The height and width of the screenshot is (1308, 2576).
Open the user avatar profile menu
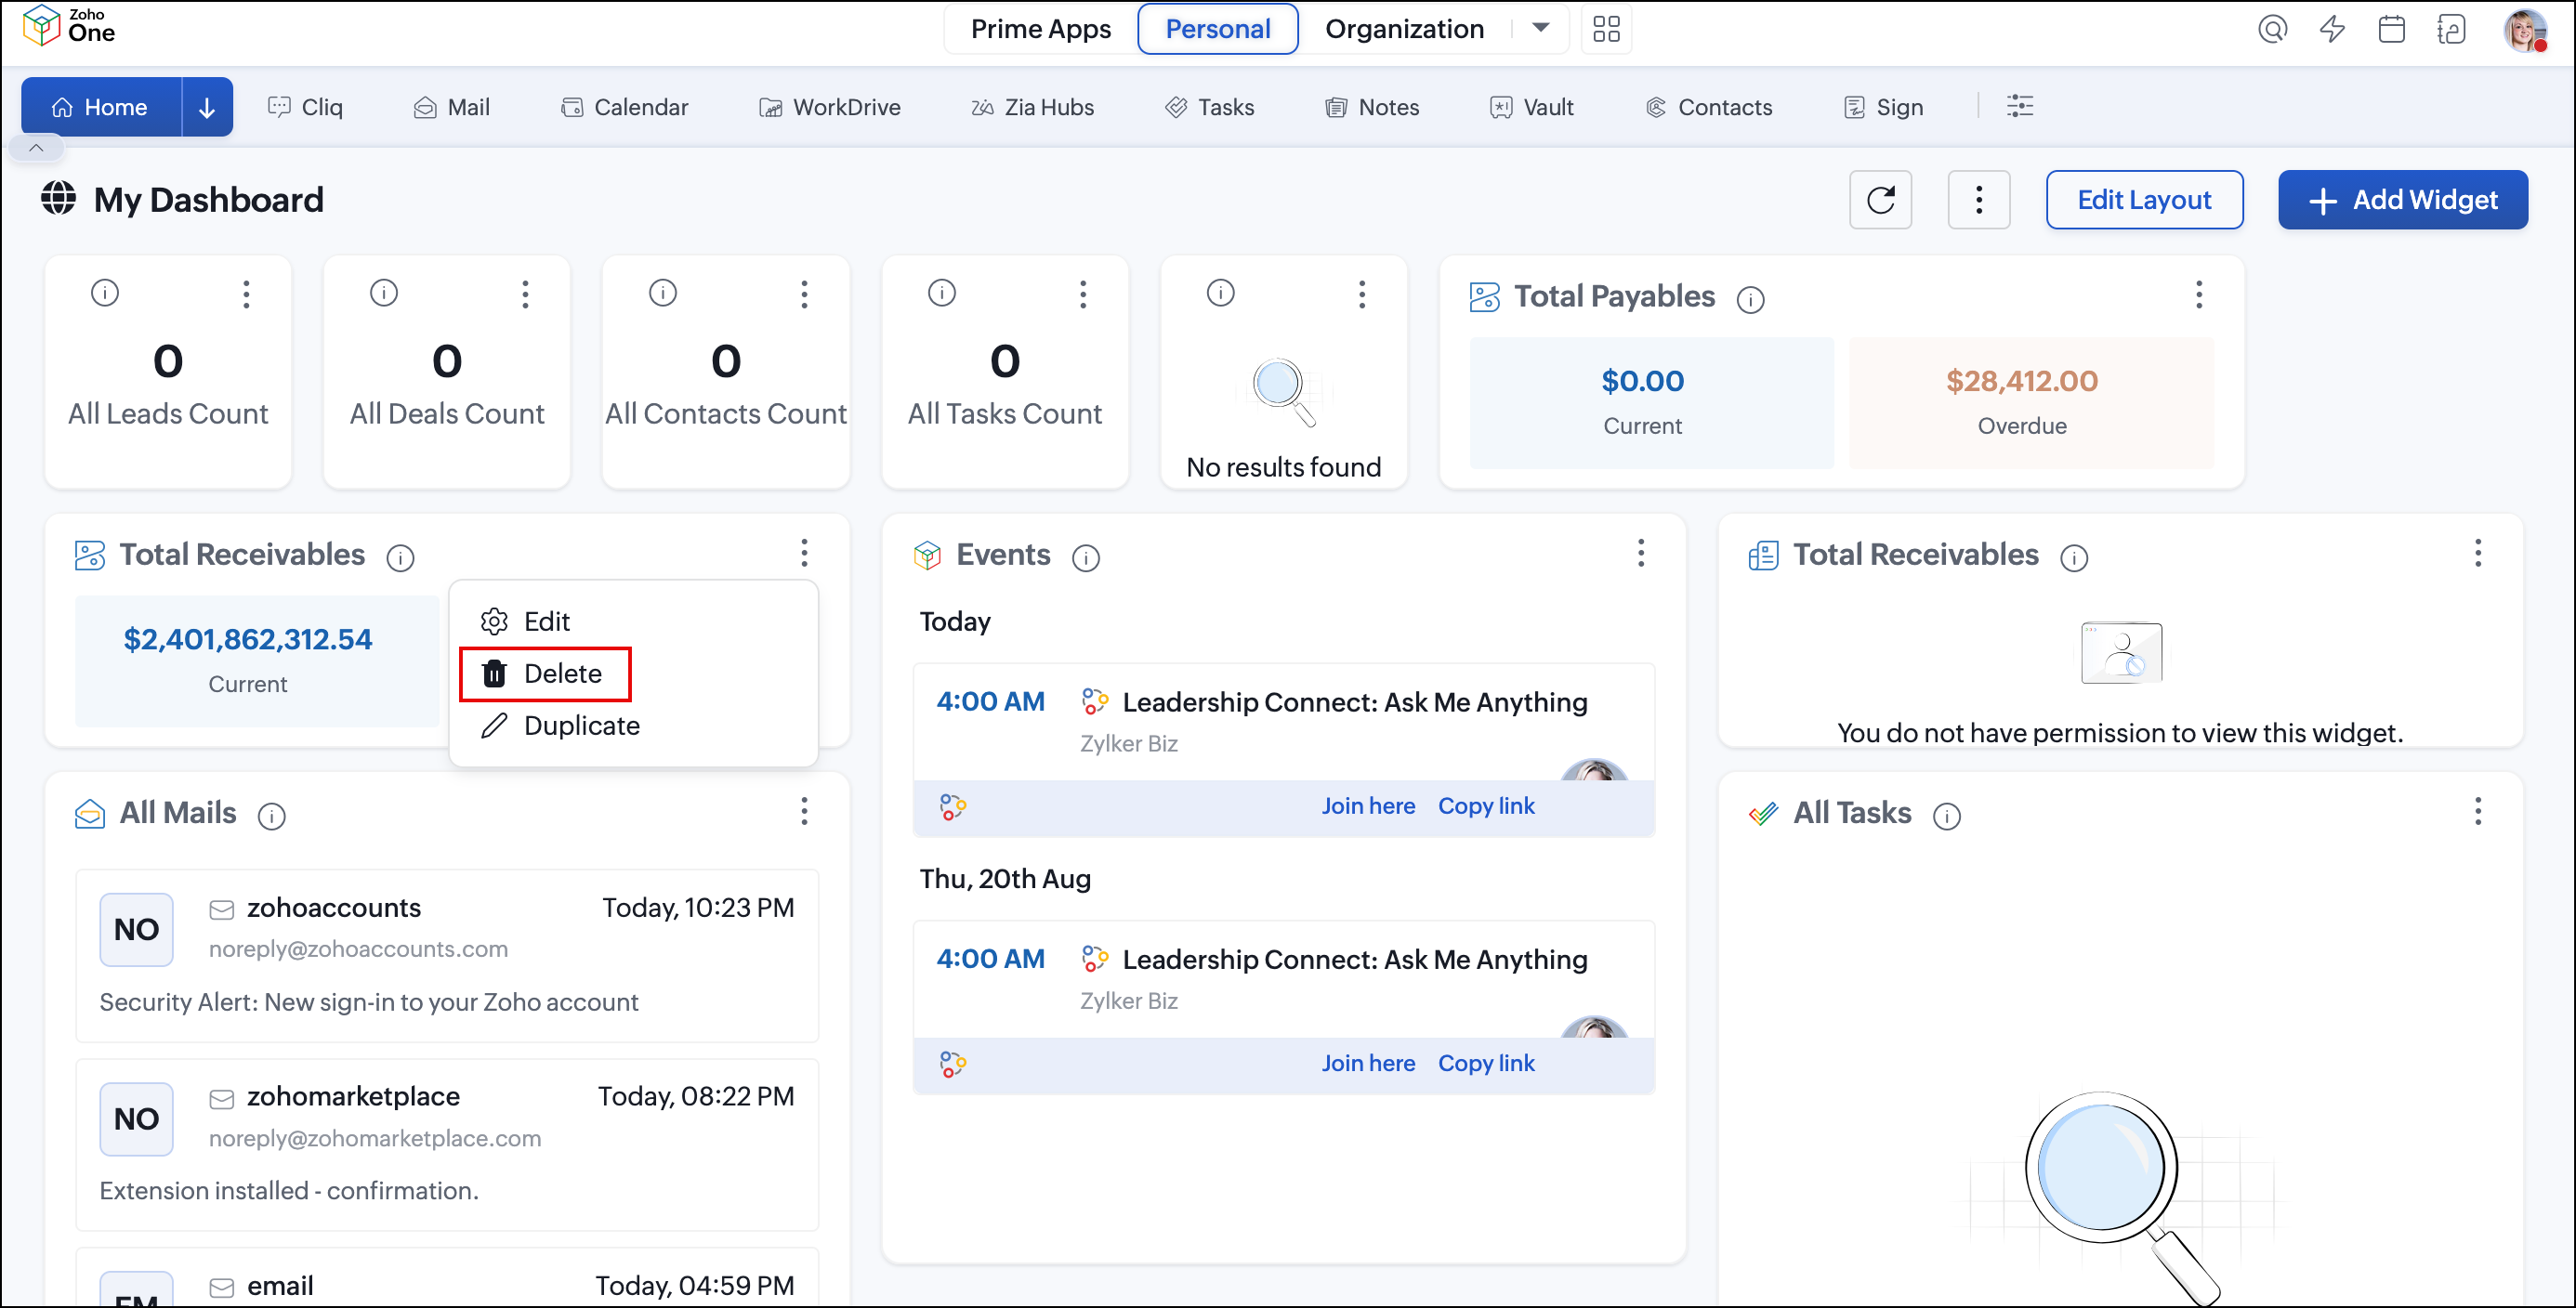click(x=2524, y=29)
